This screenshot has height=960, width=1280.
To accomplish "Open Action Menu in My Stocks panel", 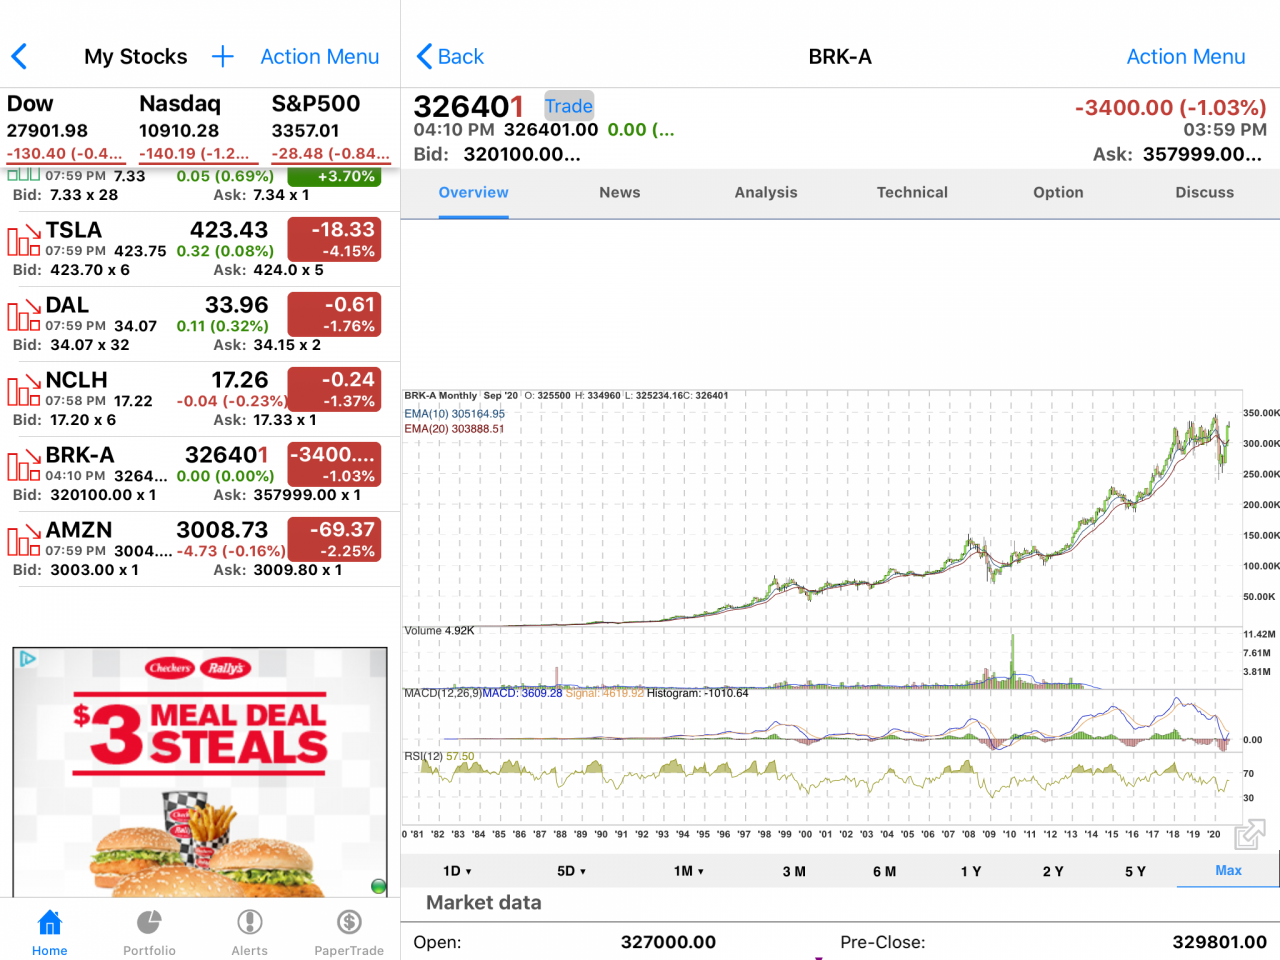I will [x=320, y=57].
